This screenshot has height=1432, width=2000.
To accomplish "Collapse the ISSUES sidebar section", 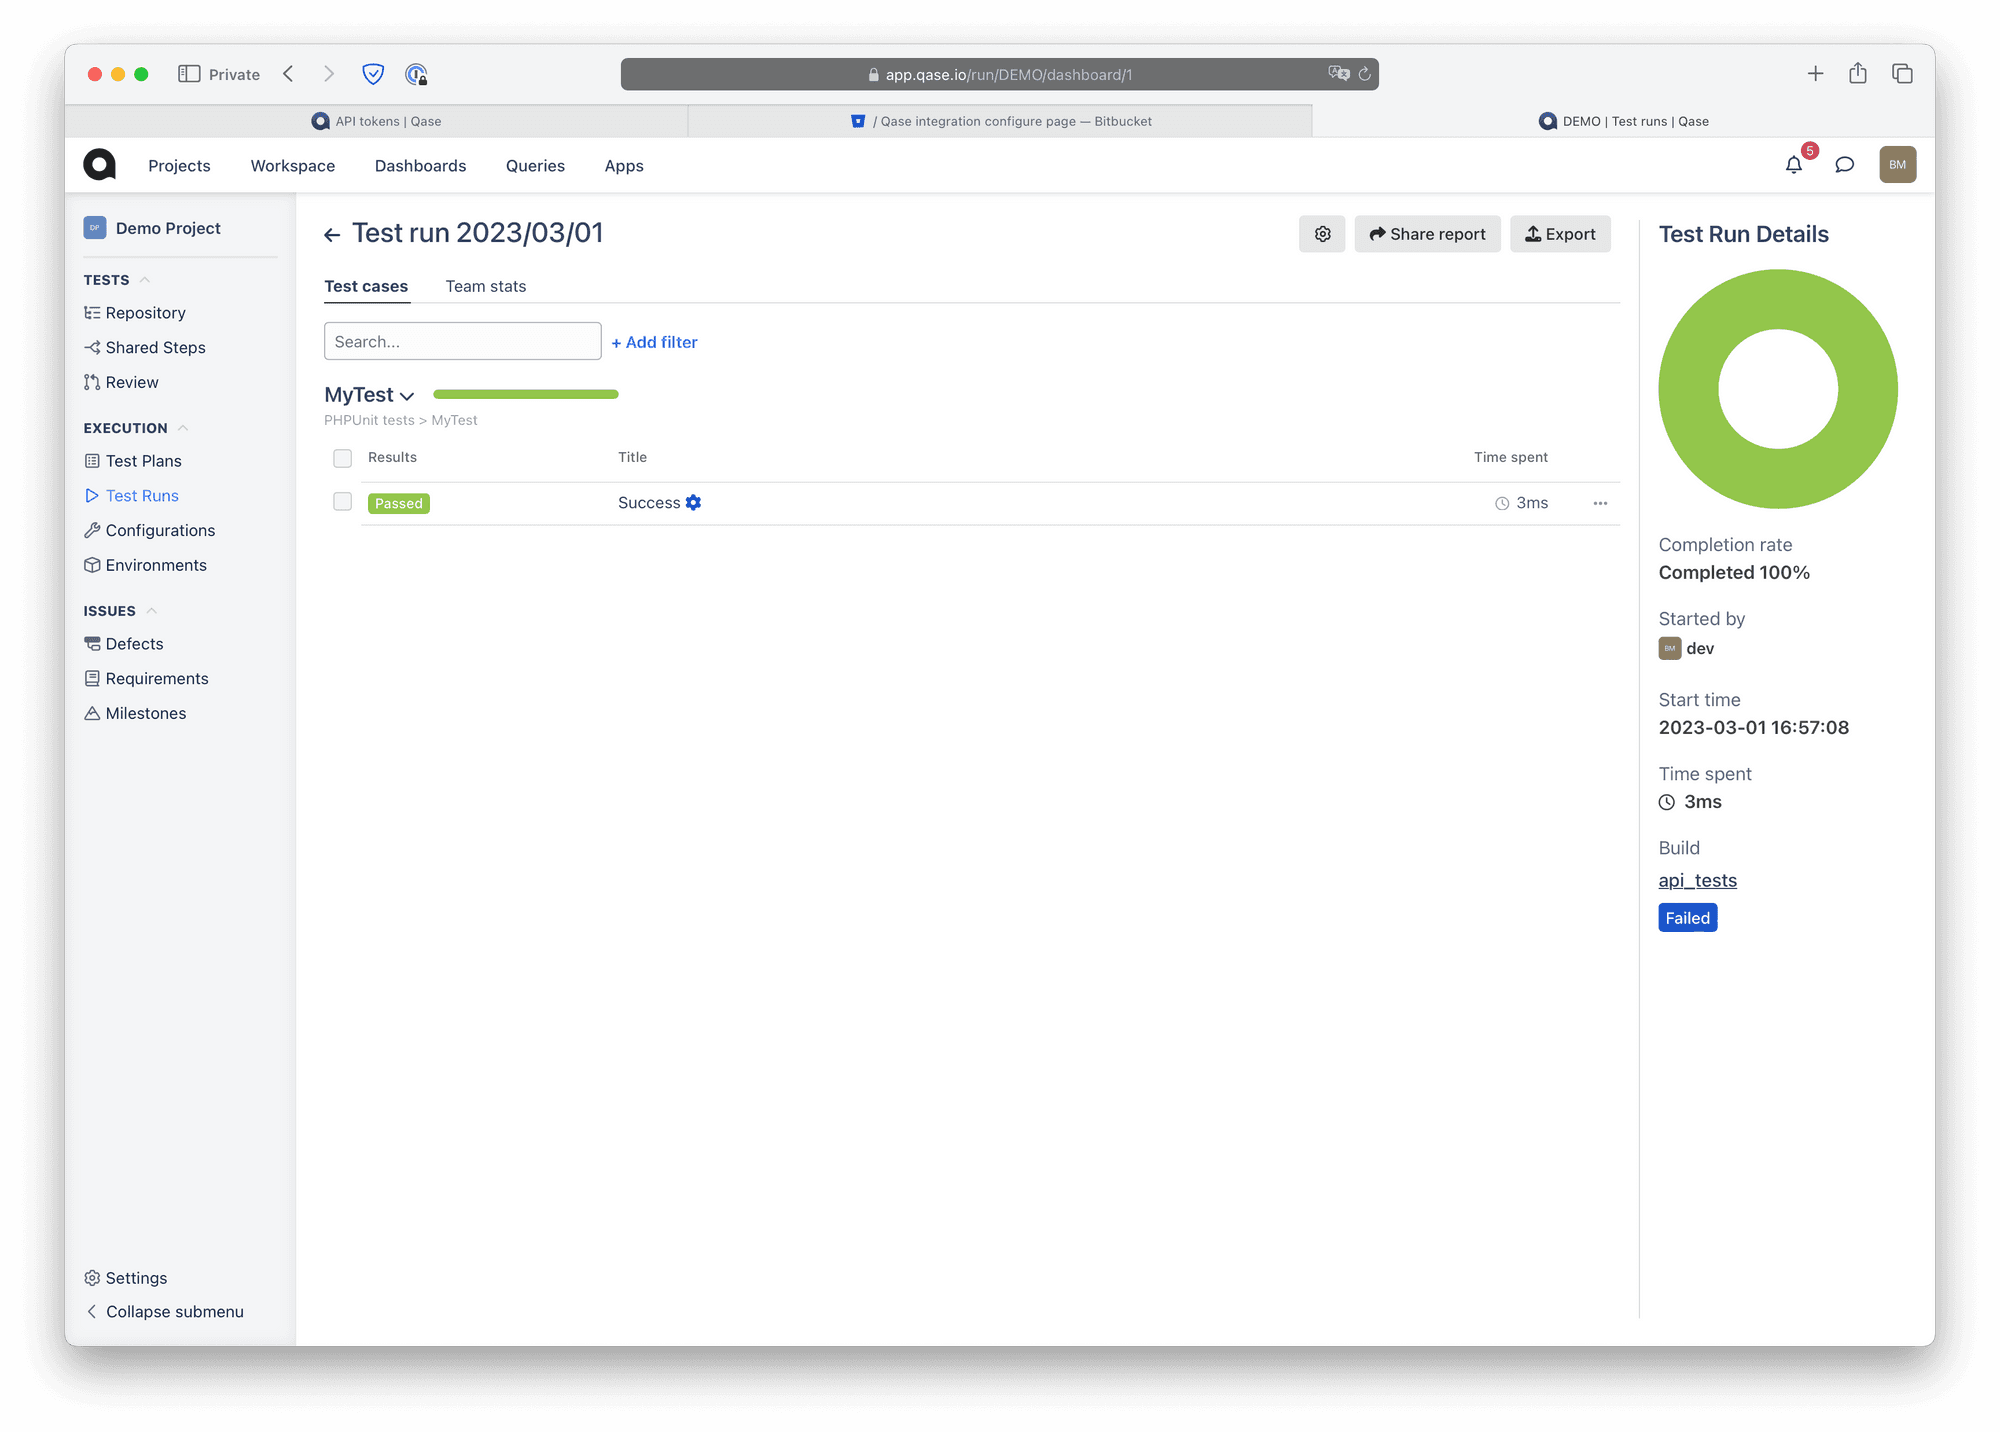I will coord(152,611).
